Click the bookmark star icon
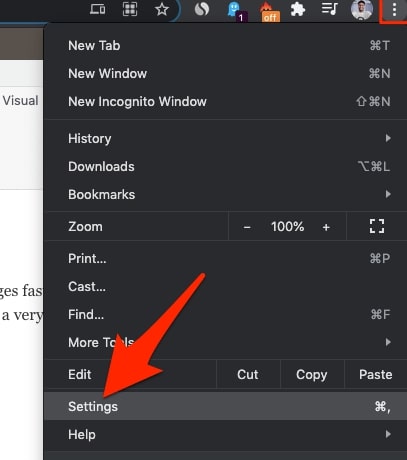Viewport: 407px width, 460px height. [x=162, y=9]
